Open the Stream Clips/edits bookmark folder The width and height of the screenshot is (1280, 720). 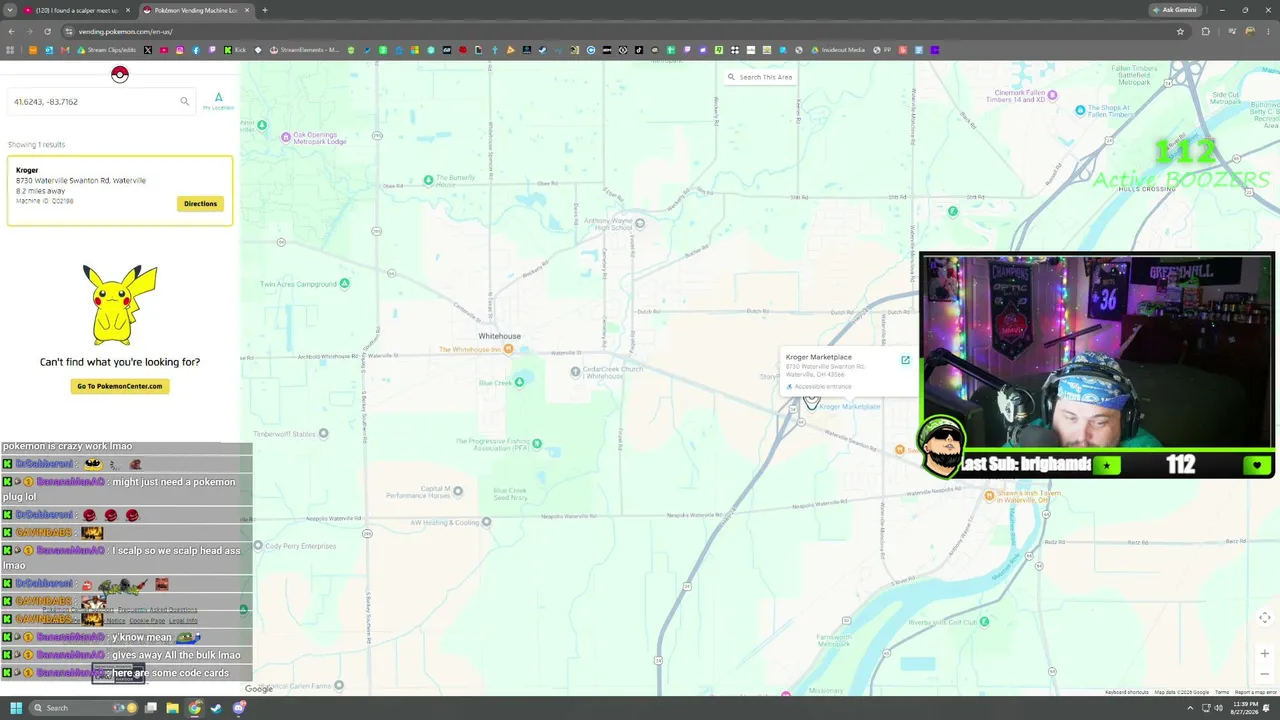point(107,50)
